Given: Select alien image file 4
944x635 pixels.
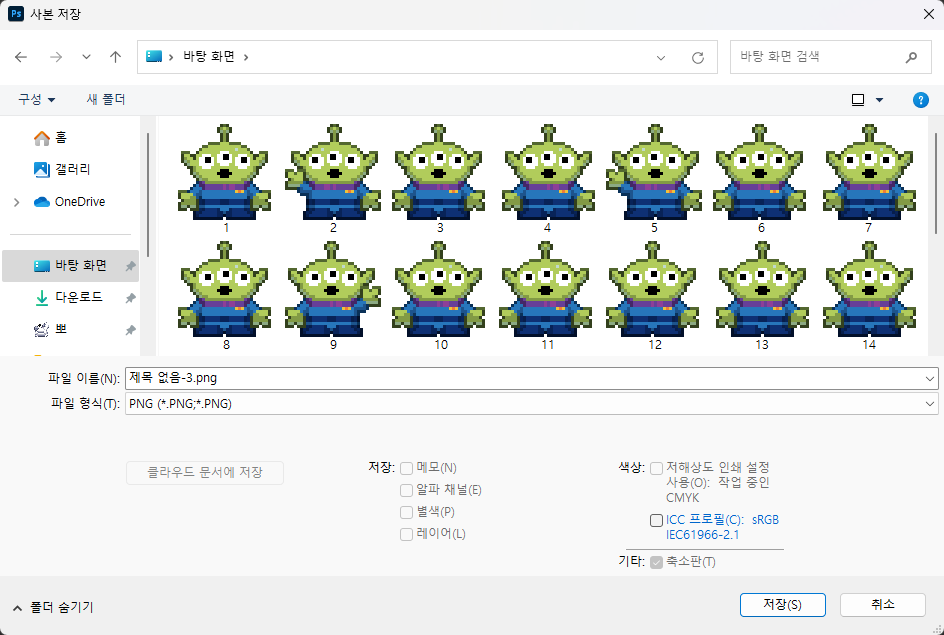Looking at the screenshot, I should click(547, 179).
